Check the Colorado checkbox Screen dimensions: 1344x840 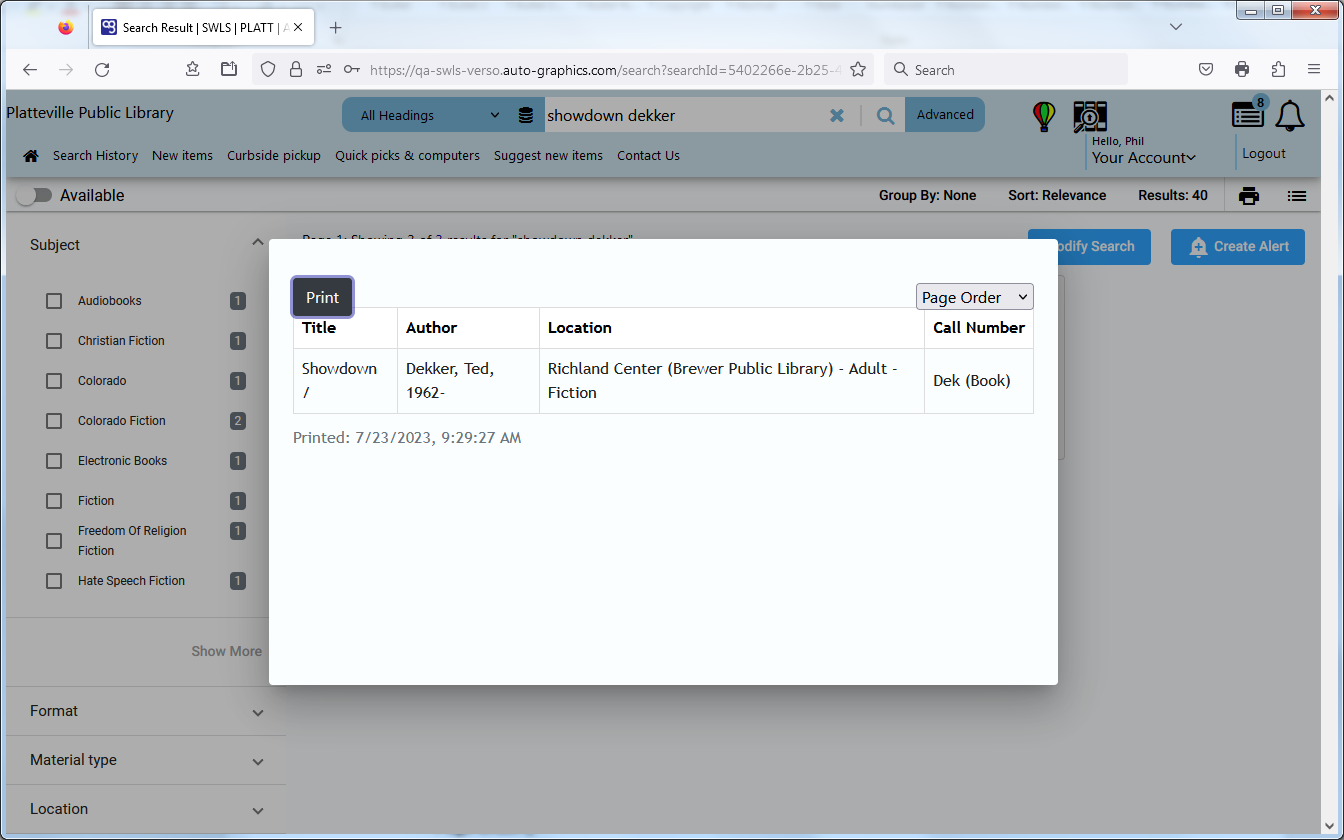[x=54, y=381]
